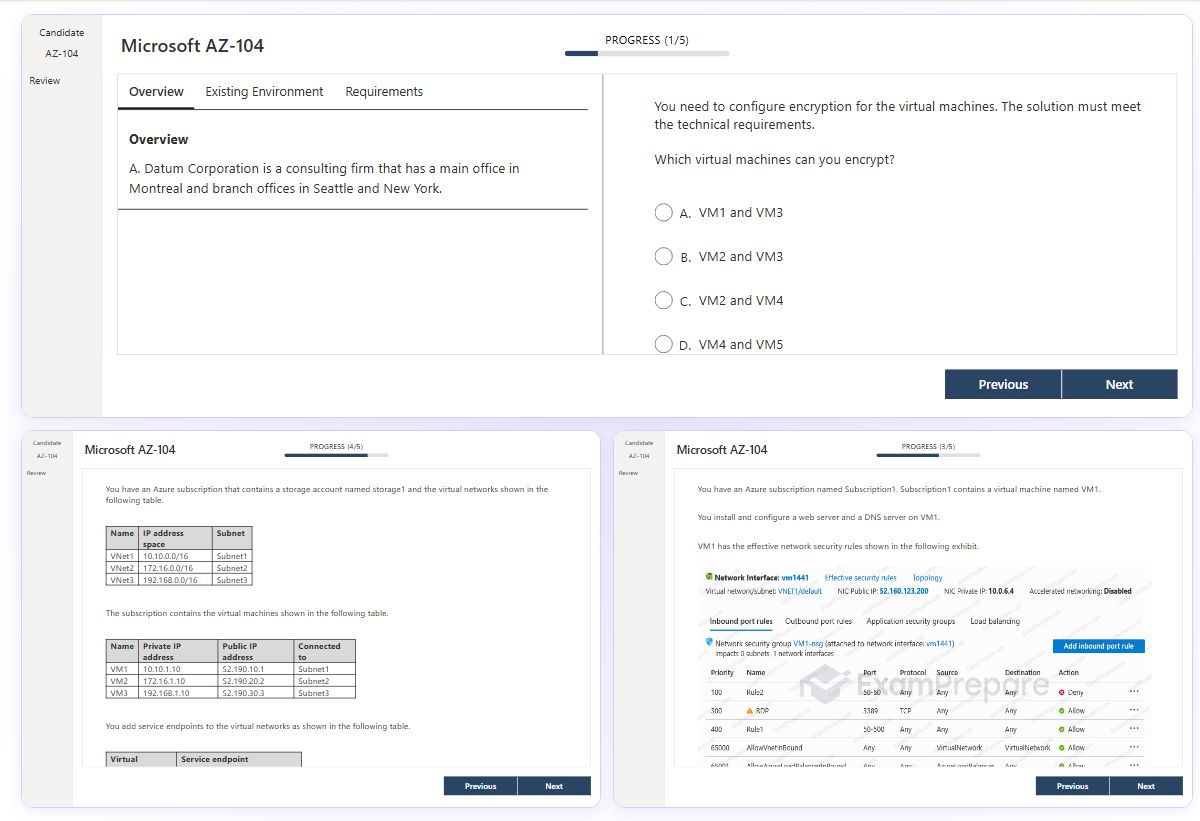Select answer B, VM2 and VM3
This screenshot has width=1200, height=821.
tap(663, 256)
